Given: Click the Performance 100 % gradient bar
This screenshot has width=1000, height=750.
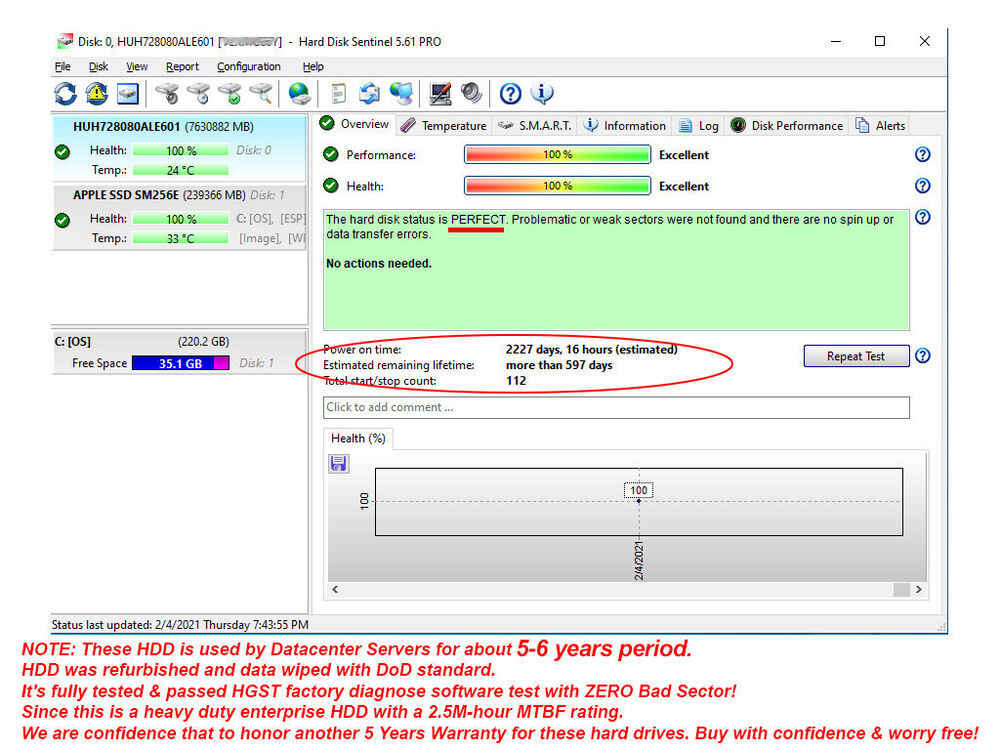Looking at the screenshot, I should [557, 154].
